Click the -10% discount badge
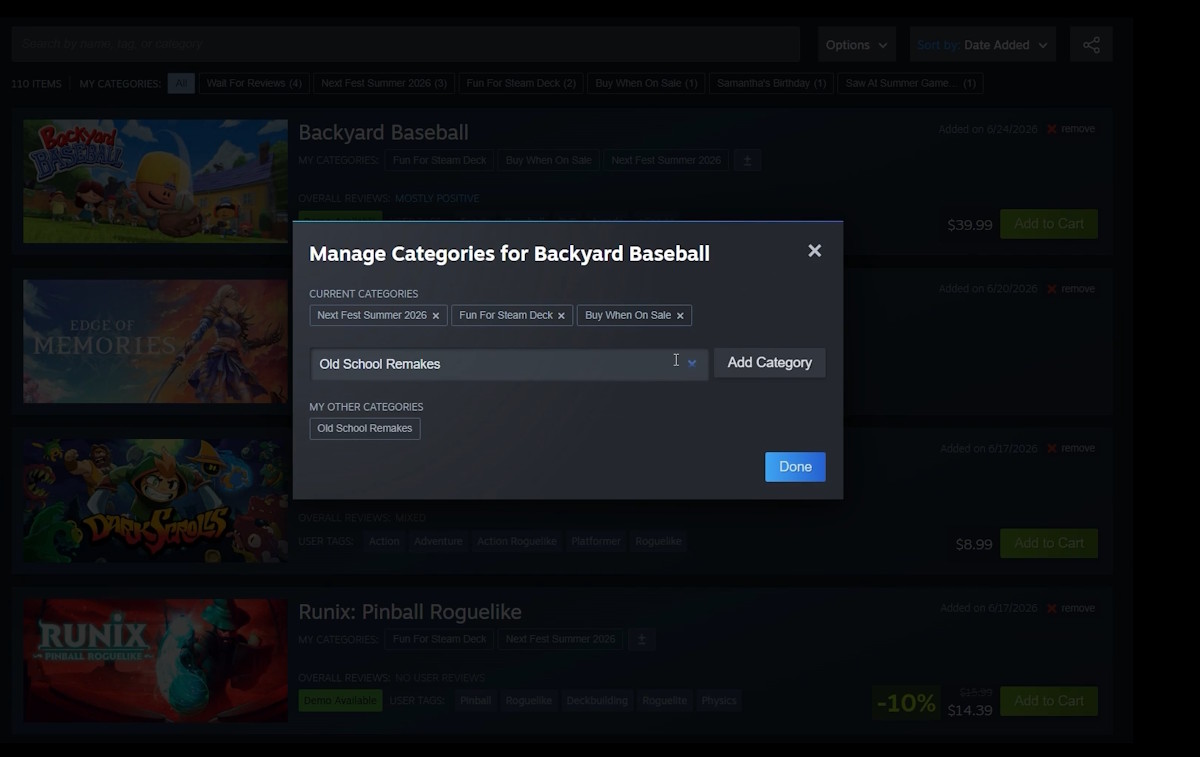Viewport: 1200px width, 757px height. click(x=906, y=702)
